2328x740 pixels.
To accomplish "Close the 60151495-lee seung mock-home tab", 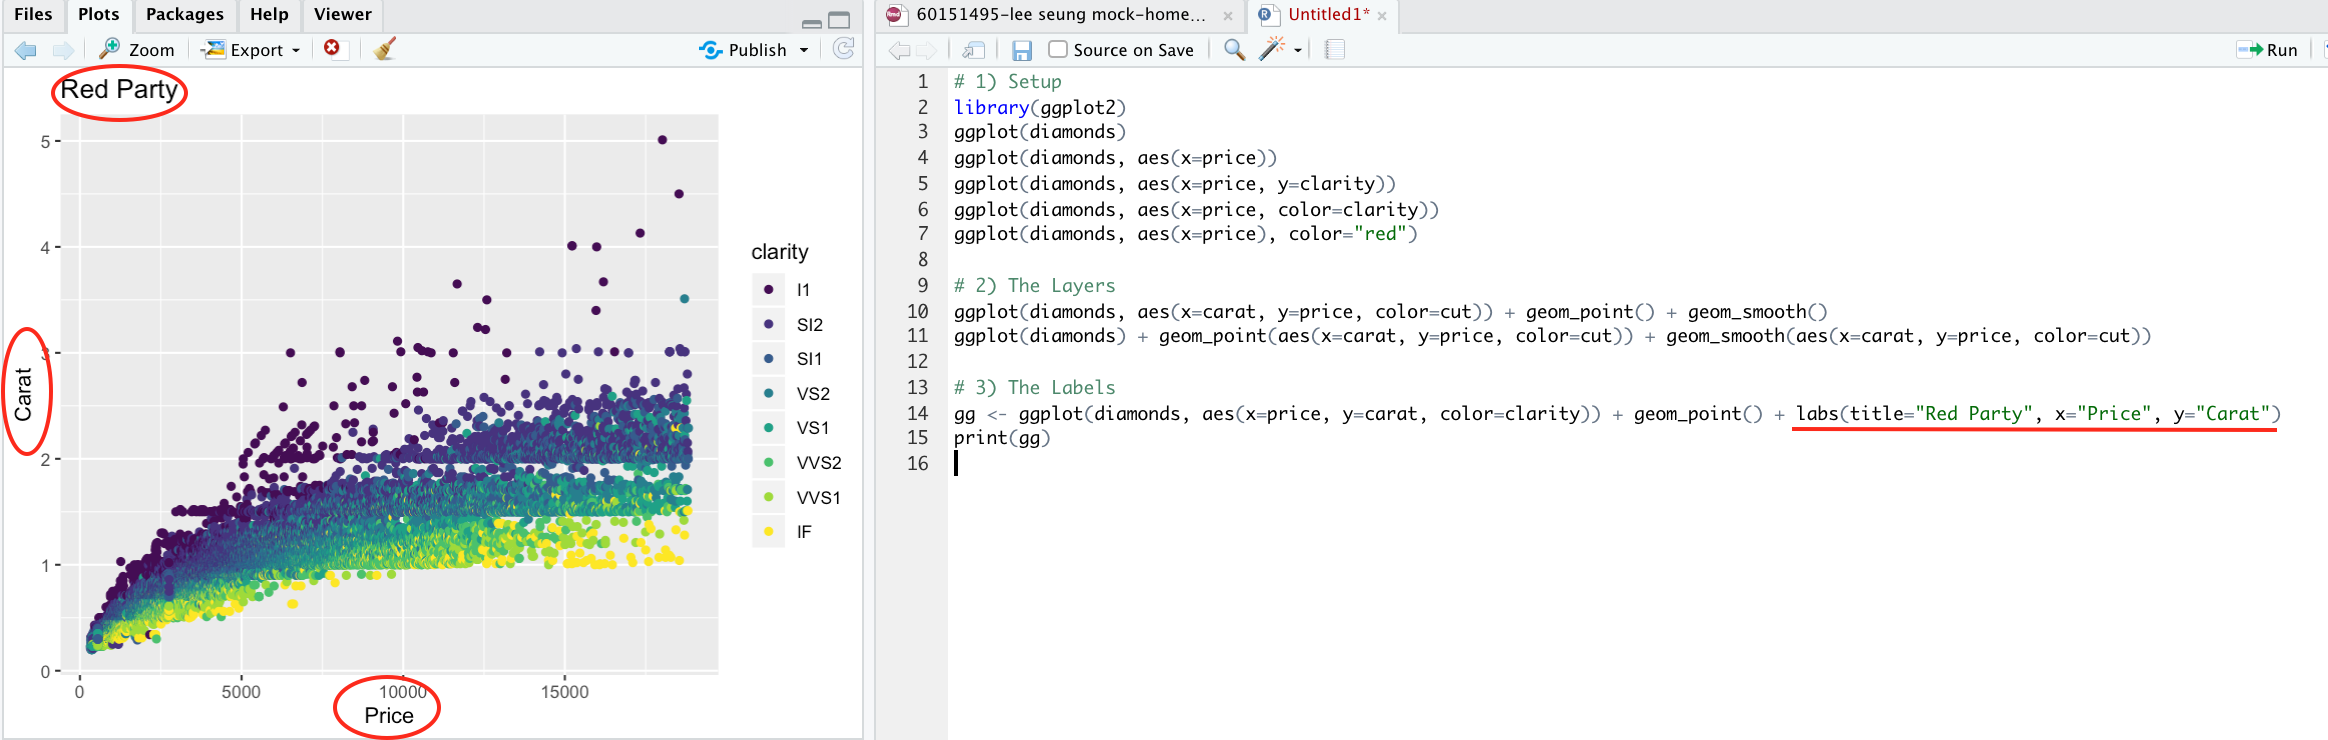I will pyautogui.click(x=1228, y=16).
